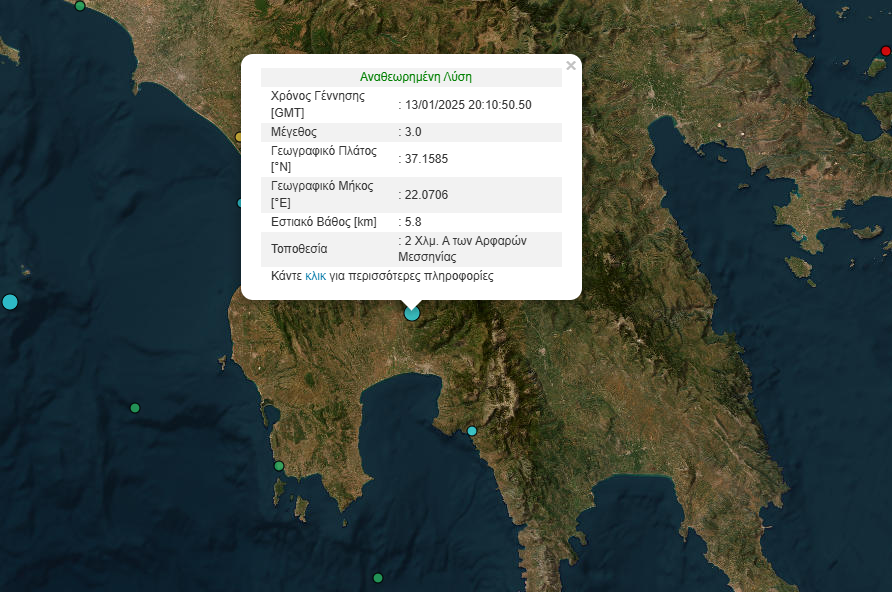Click the green marker in open sea west of the peninsula
The height and width of the screenshot is (592, 892).
(x=135, y=407)
